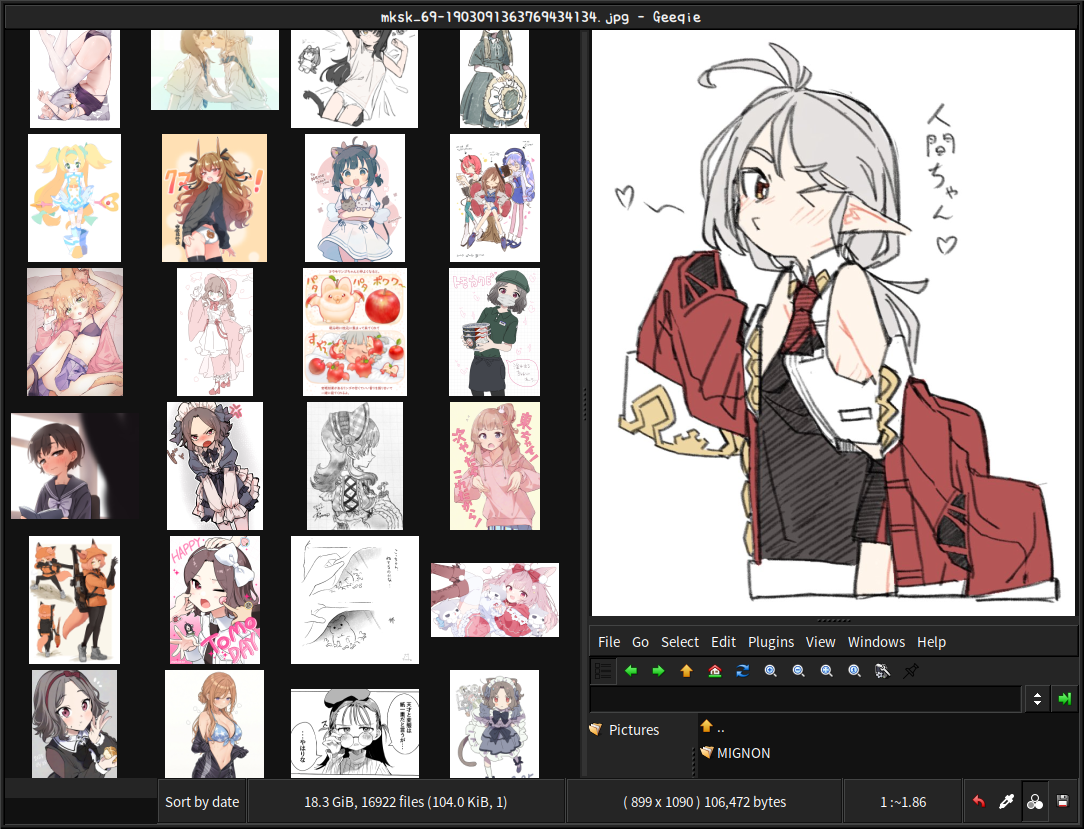Click the Pictures bookmark
The width and height of the screenshot is (1084, 829).
(633, 730)
